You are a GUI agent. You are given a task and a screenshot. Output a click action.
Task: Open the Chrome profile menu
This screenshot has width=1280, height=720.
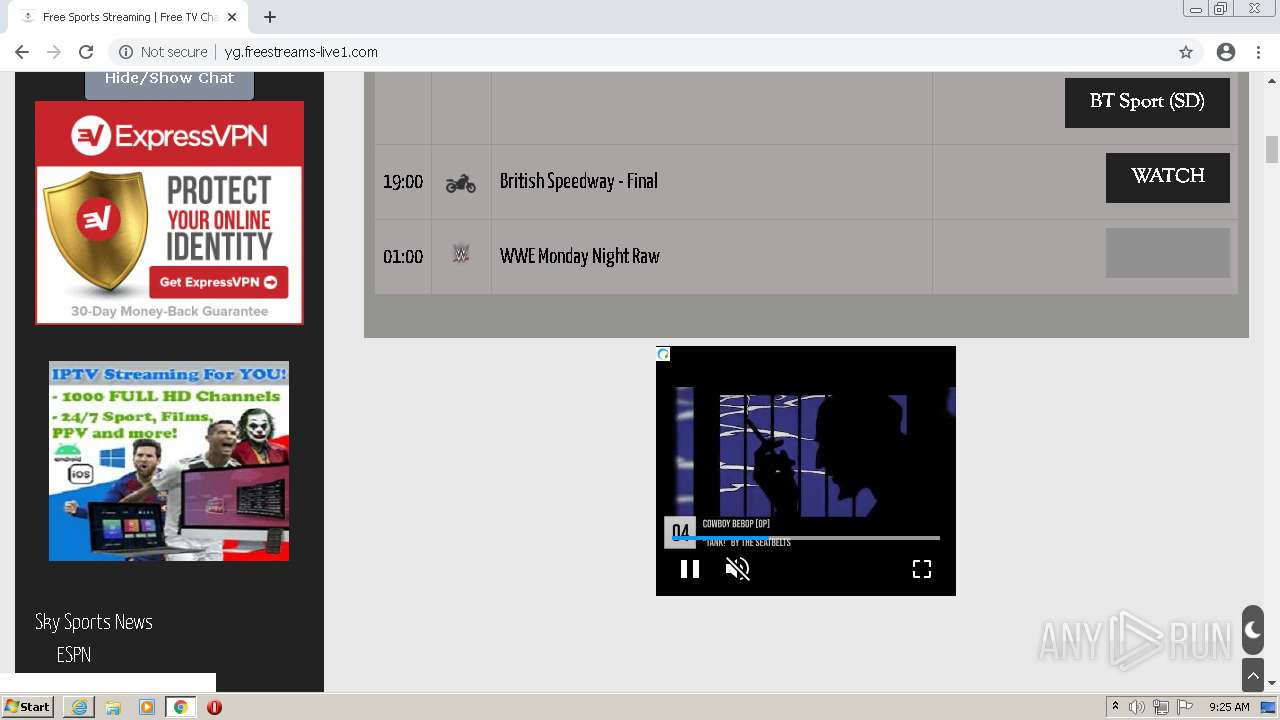(x=1226, y=52)
